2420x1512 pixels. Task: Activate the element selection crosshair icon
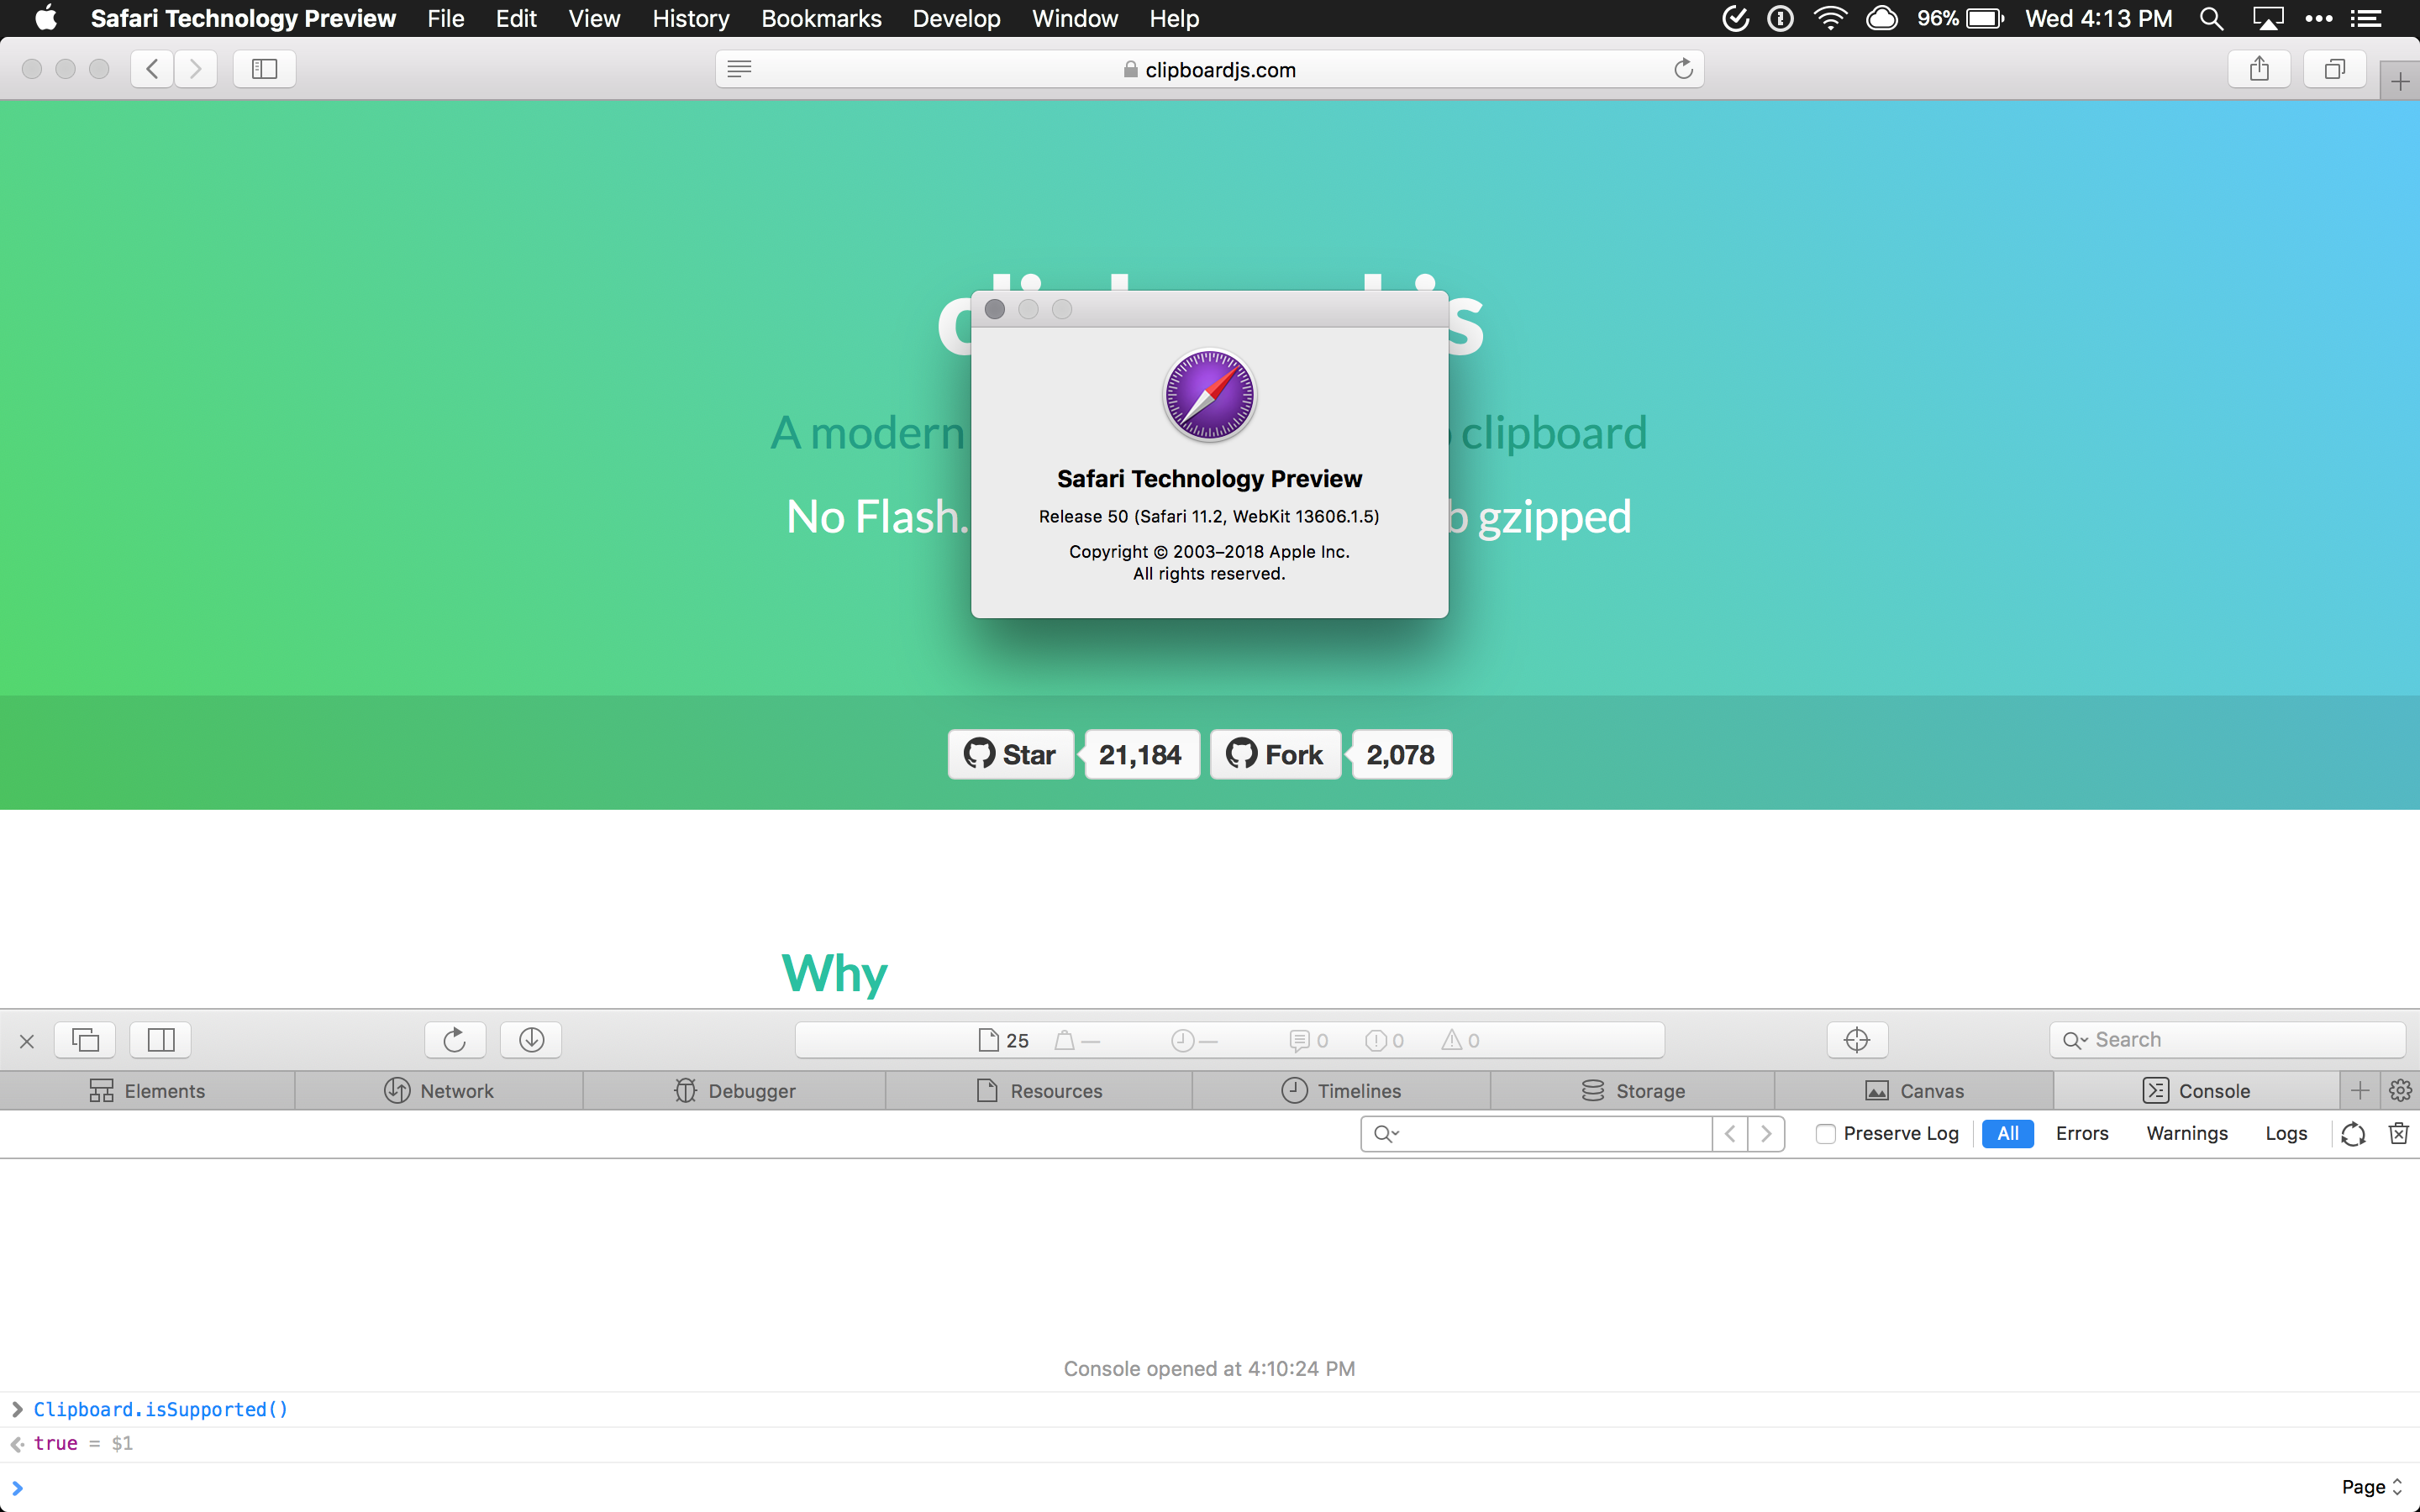click(1857, 1040)
